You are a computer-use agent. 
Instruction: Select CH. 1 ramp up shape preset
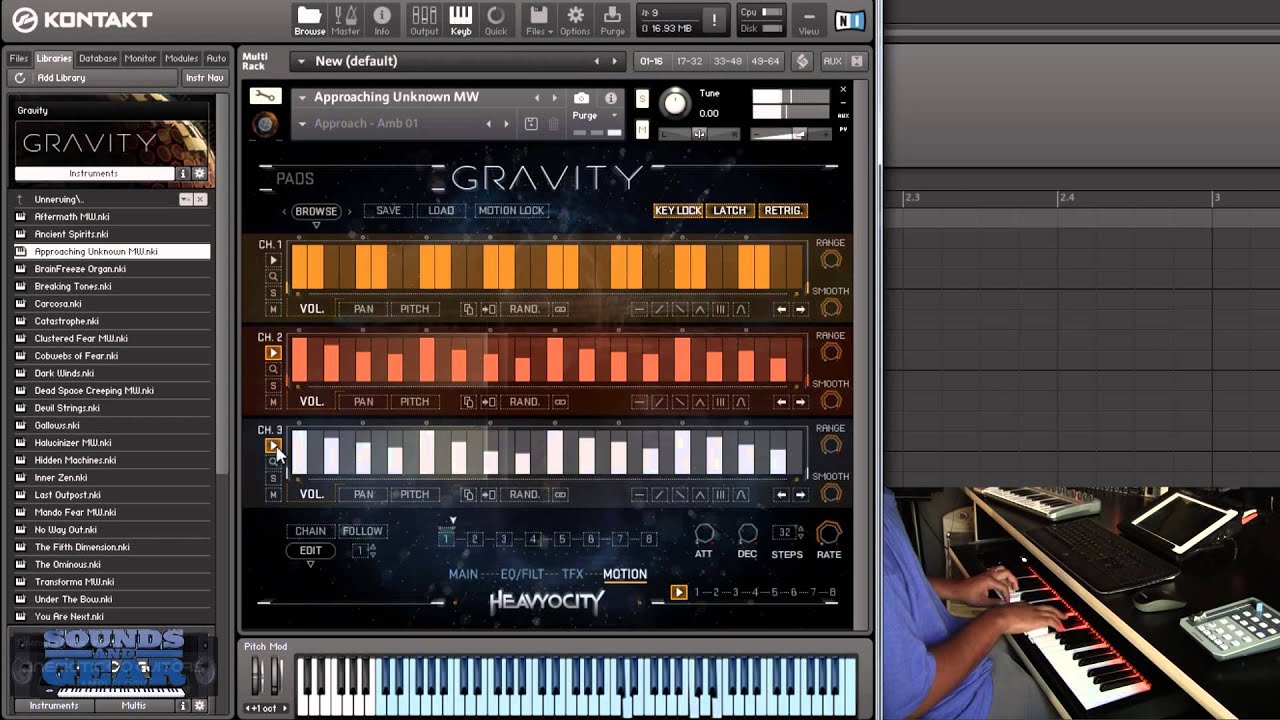coord(660,309)
